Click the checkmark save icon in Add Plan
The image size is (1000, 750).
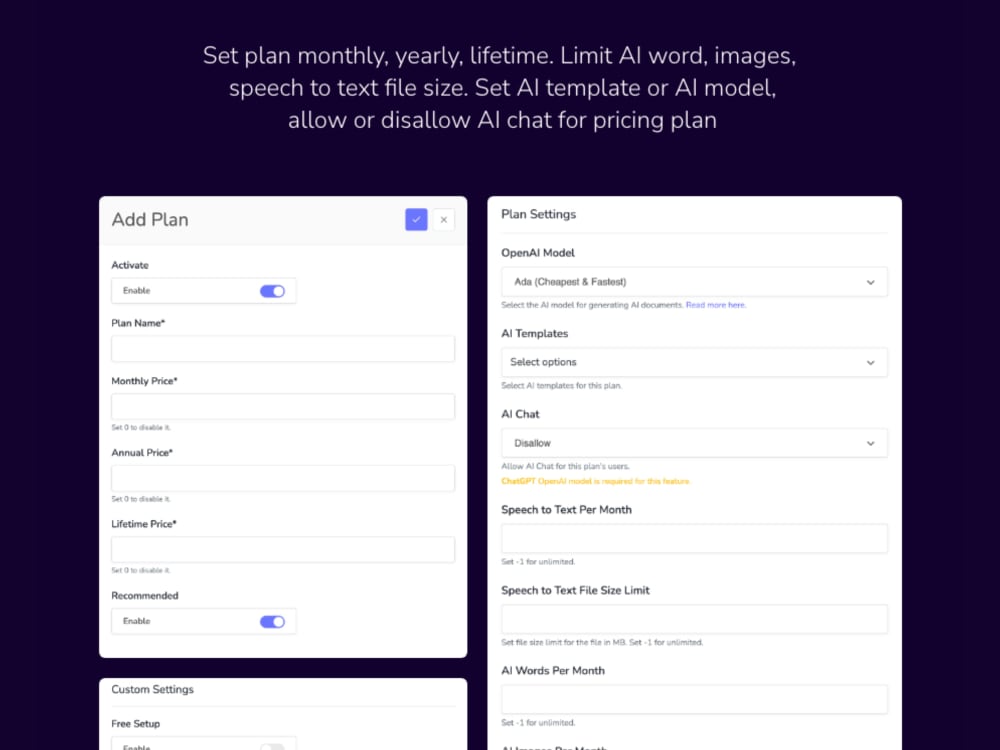point(416,219)
